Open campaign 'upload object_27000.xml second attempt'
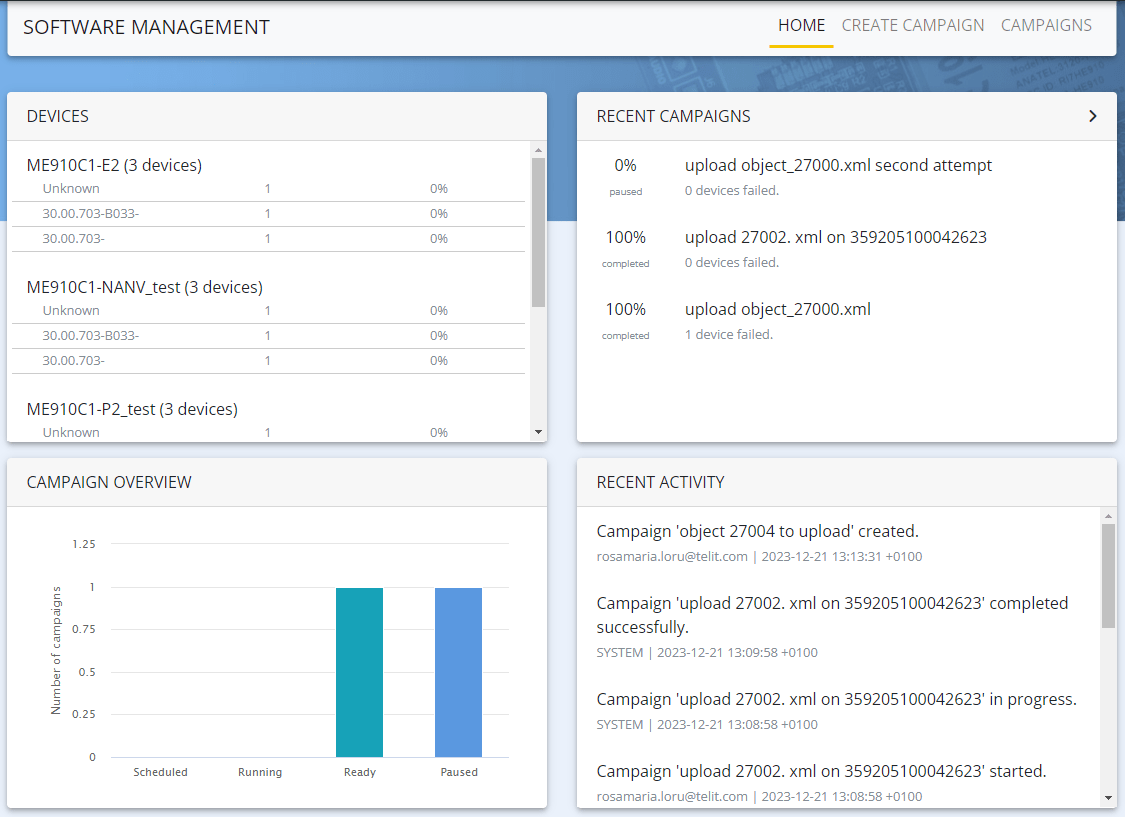 (838, 166)
